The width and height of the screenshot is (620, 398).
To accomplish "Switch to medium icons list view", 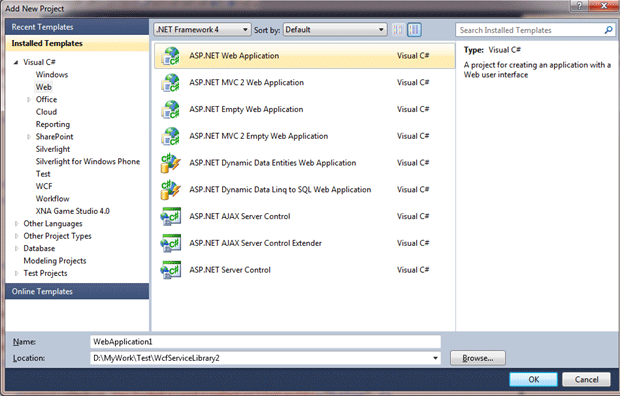I will click(414, 30).
